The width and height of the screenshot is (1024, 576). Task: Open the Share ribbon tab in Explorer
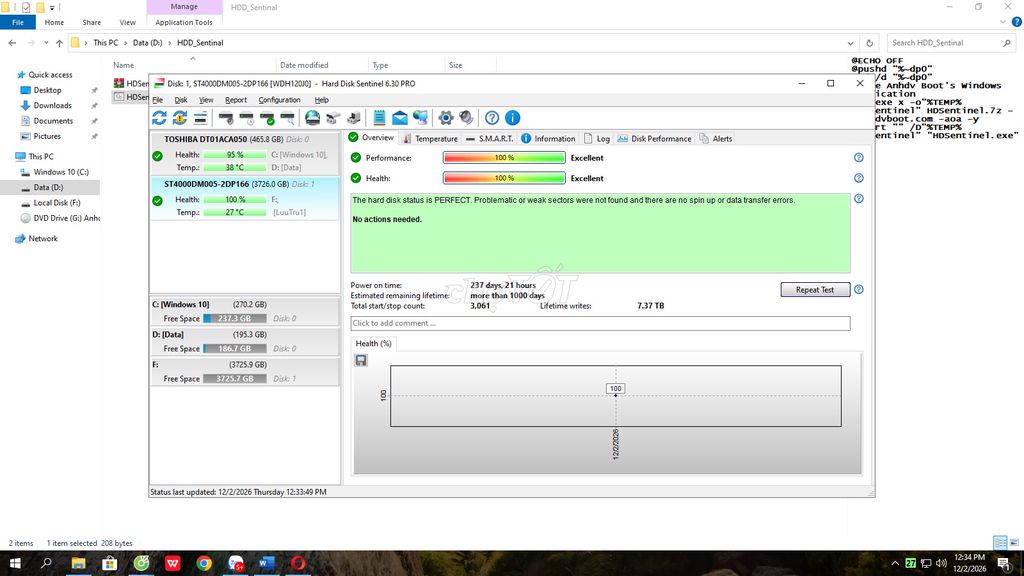click(91, 22)
